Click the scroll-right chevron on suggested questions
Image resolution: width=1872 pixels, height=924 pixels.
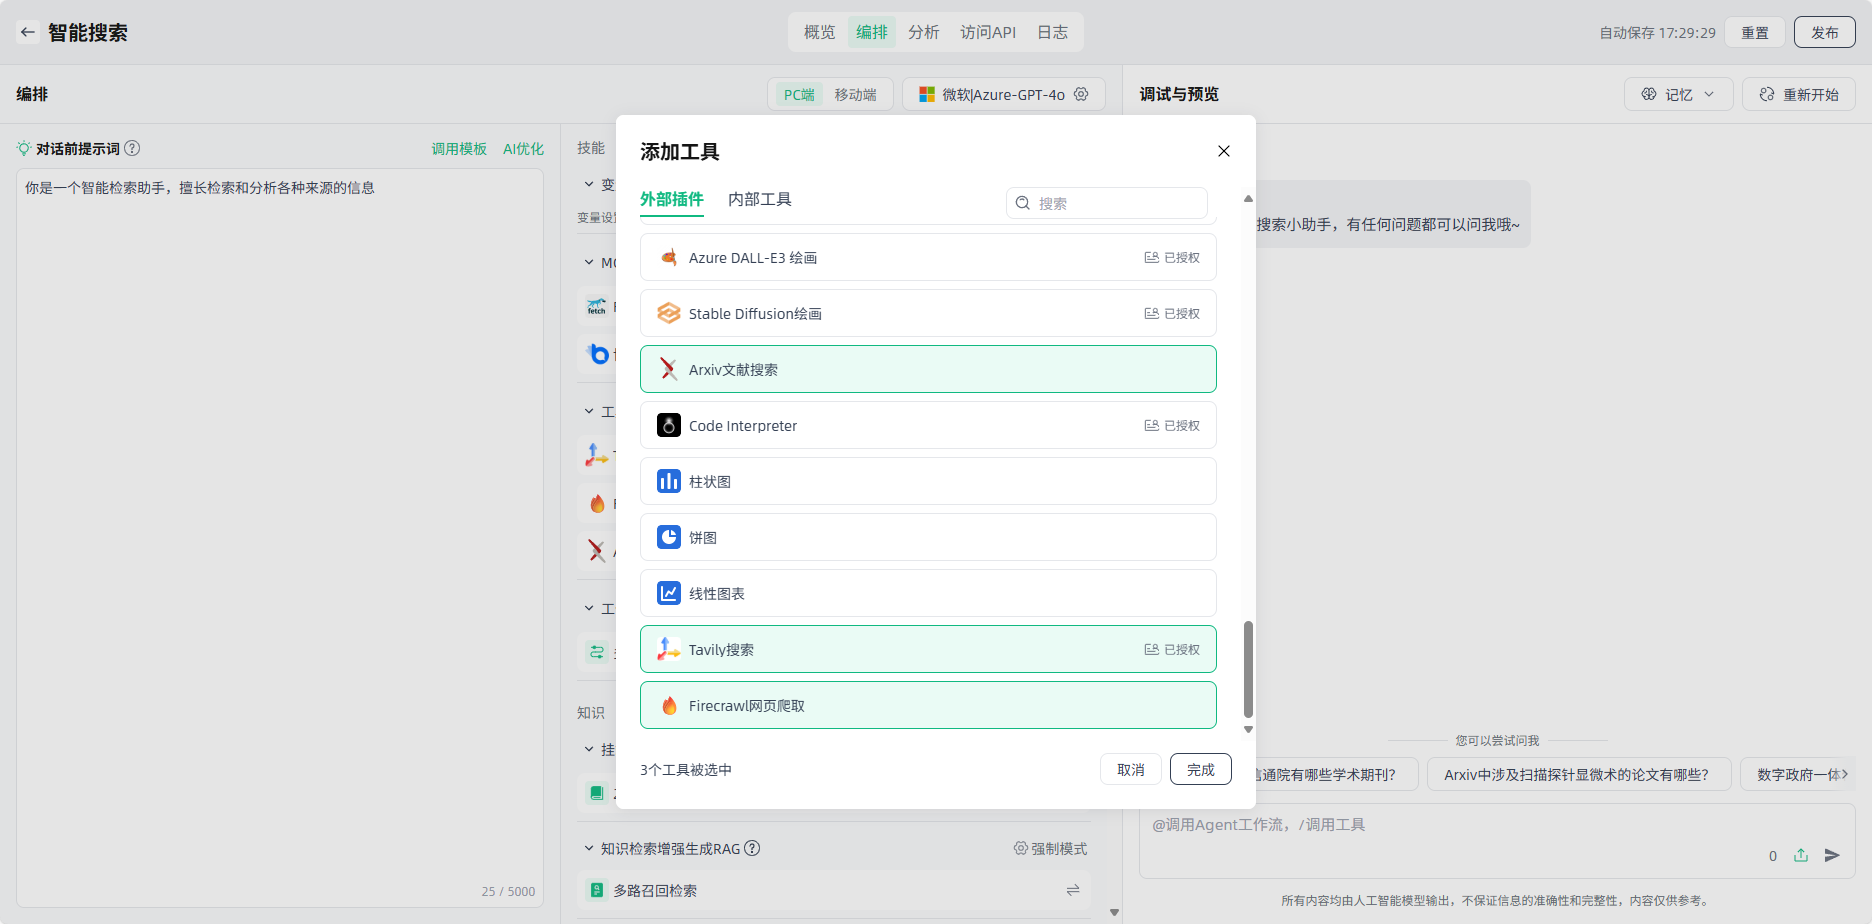(1845, 774)
